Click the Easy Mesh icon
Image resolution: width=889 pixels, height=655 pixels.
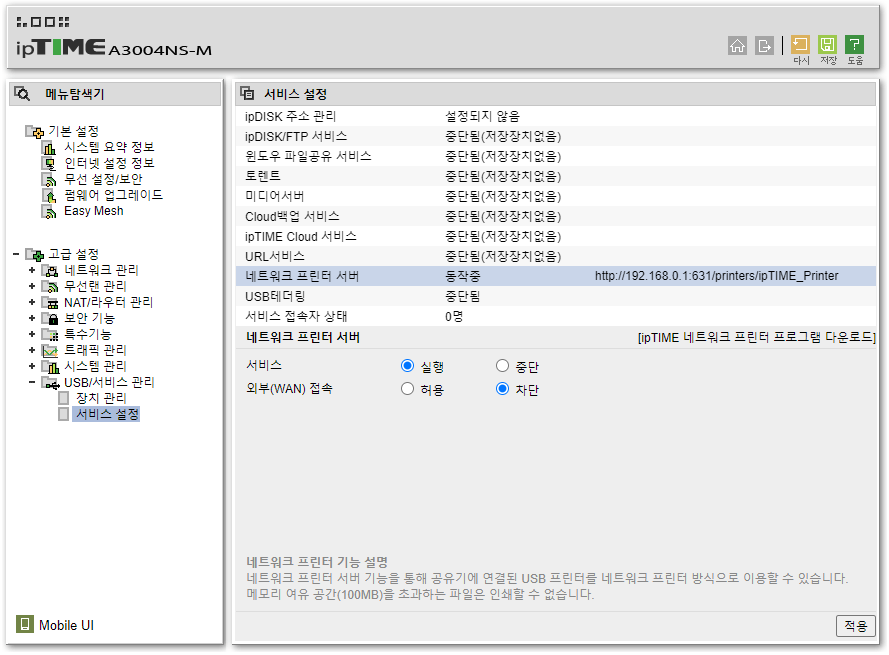[x=49, y=212]
